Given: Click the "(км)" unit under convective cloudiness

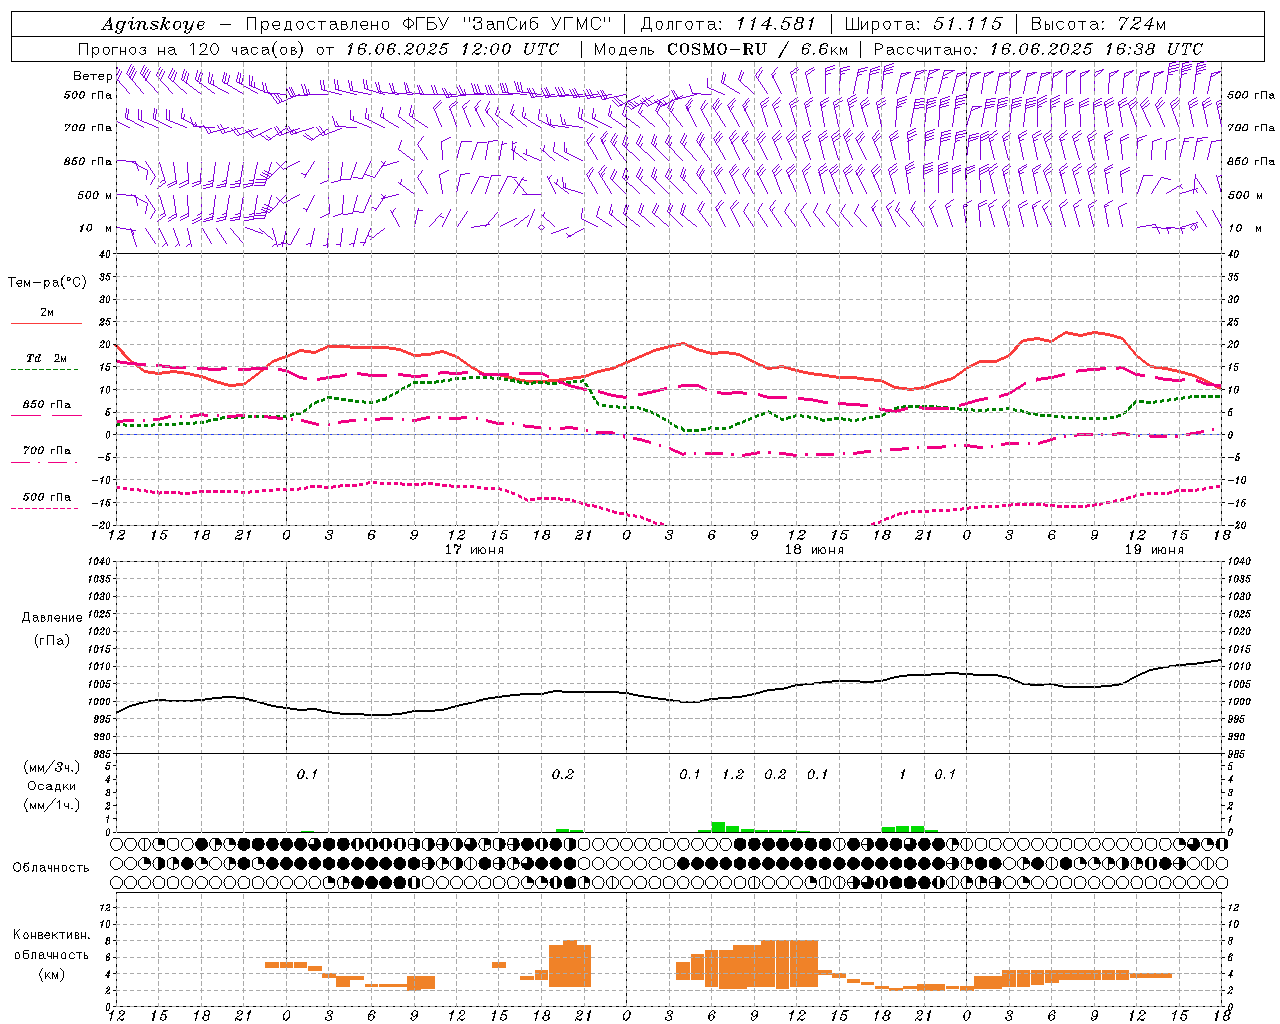Looking at the screenshot, I should point(52,974).
